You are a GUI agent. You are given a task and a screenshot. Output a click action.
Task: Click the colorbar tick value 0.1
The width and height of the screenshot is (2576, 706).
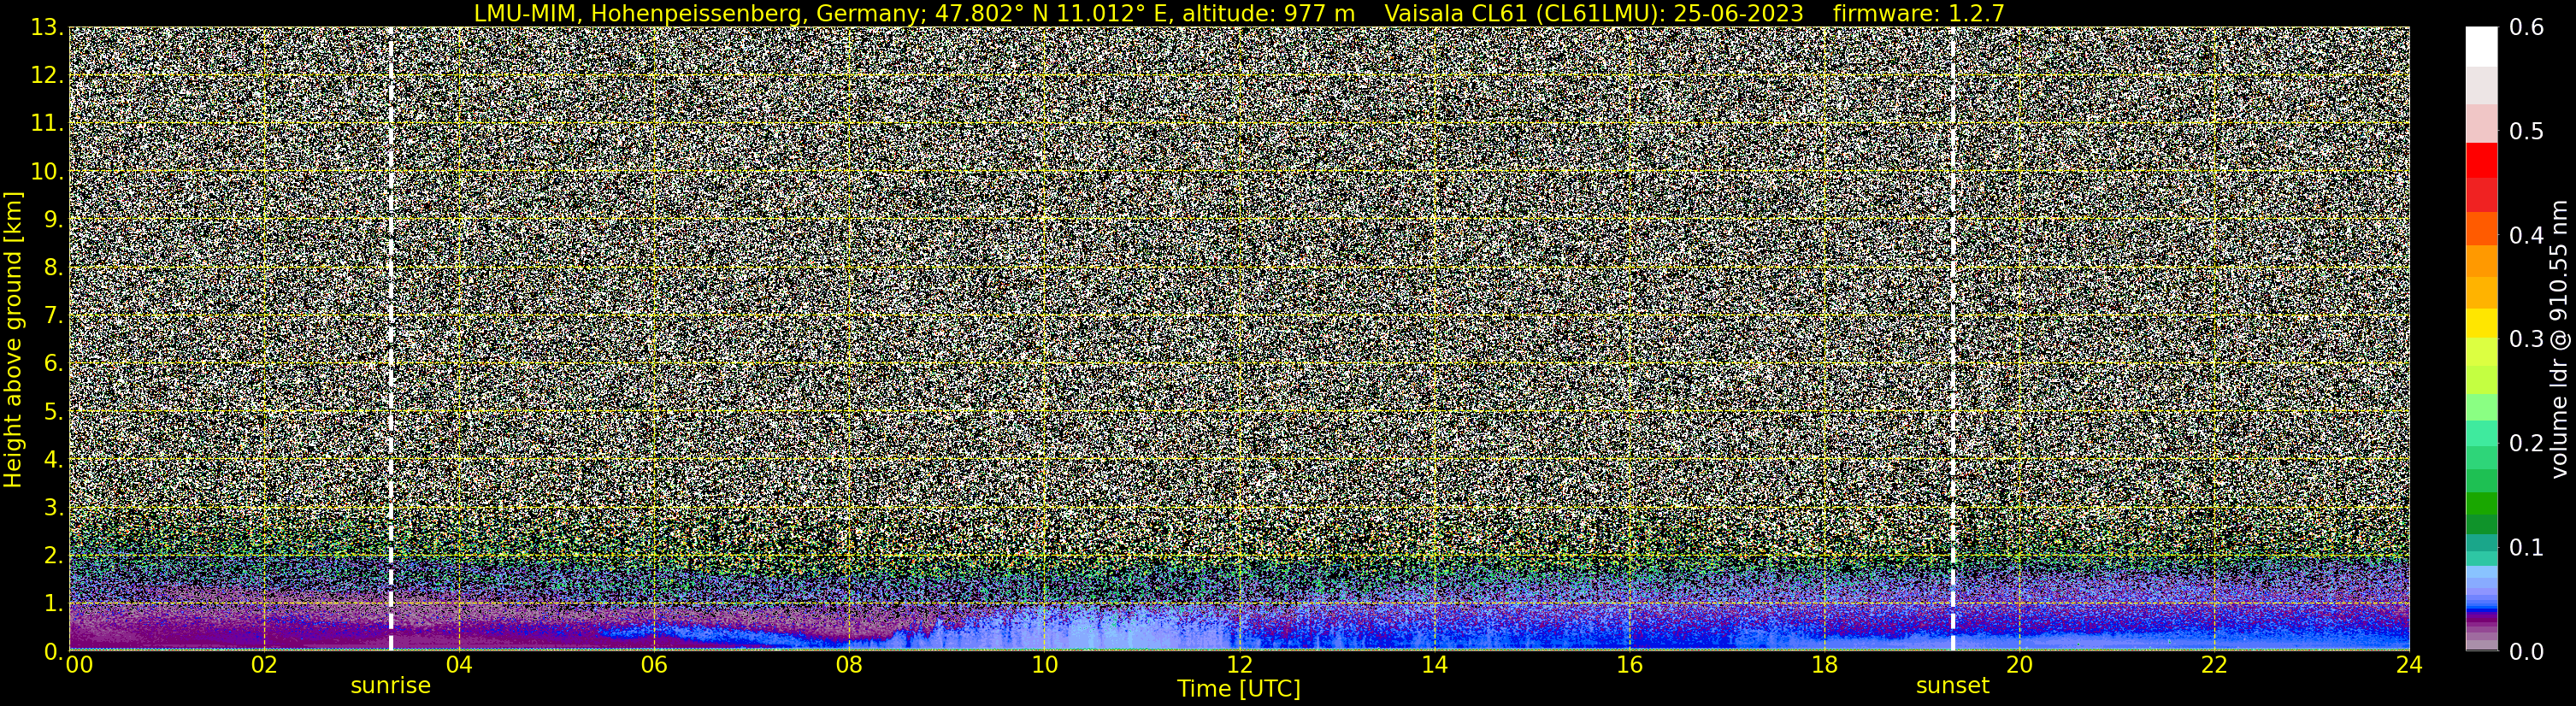point(2526,547)
